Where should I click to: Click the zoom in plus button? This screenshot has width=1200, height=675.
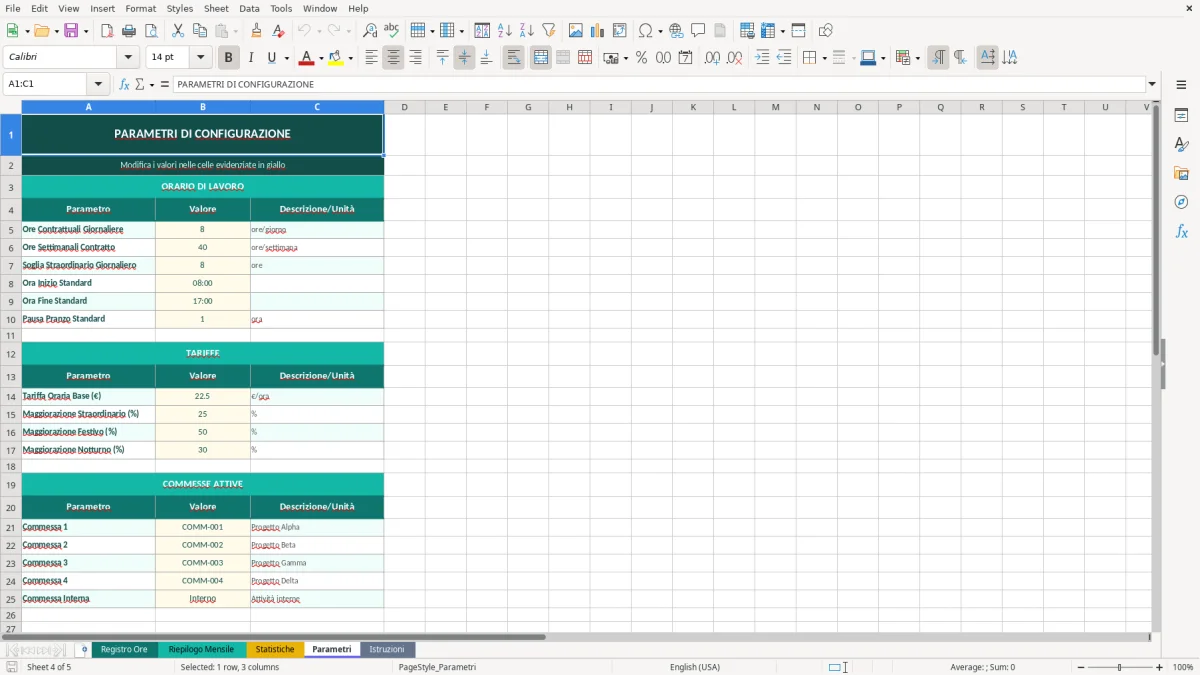1159,667
